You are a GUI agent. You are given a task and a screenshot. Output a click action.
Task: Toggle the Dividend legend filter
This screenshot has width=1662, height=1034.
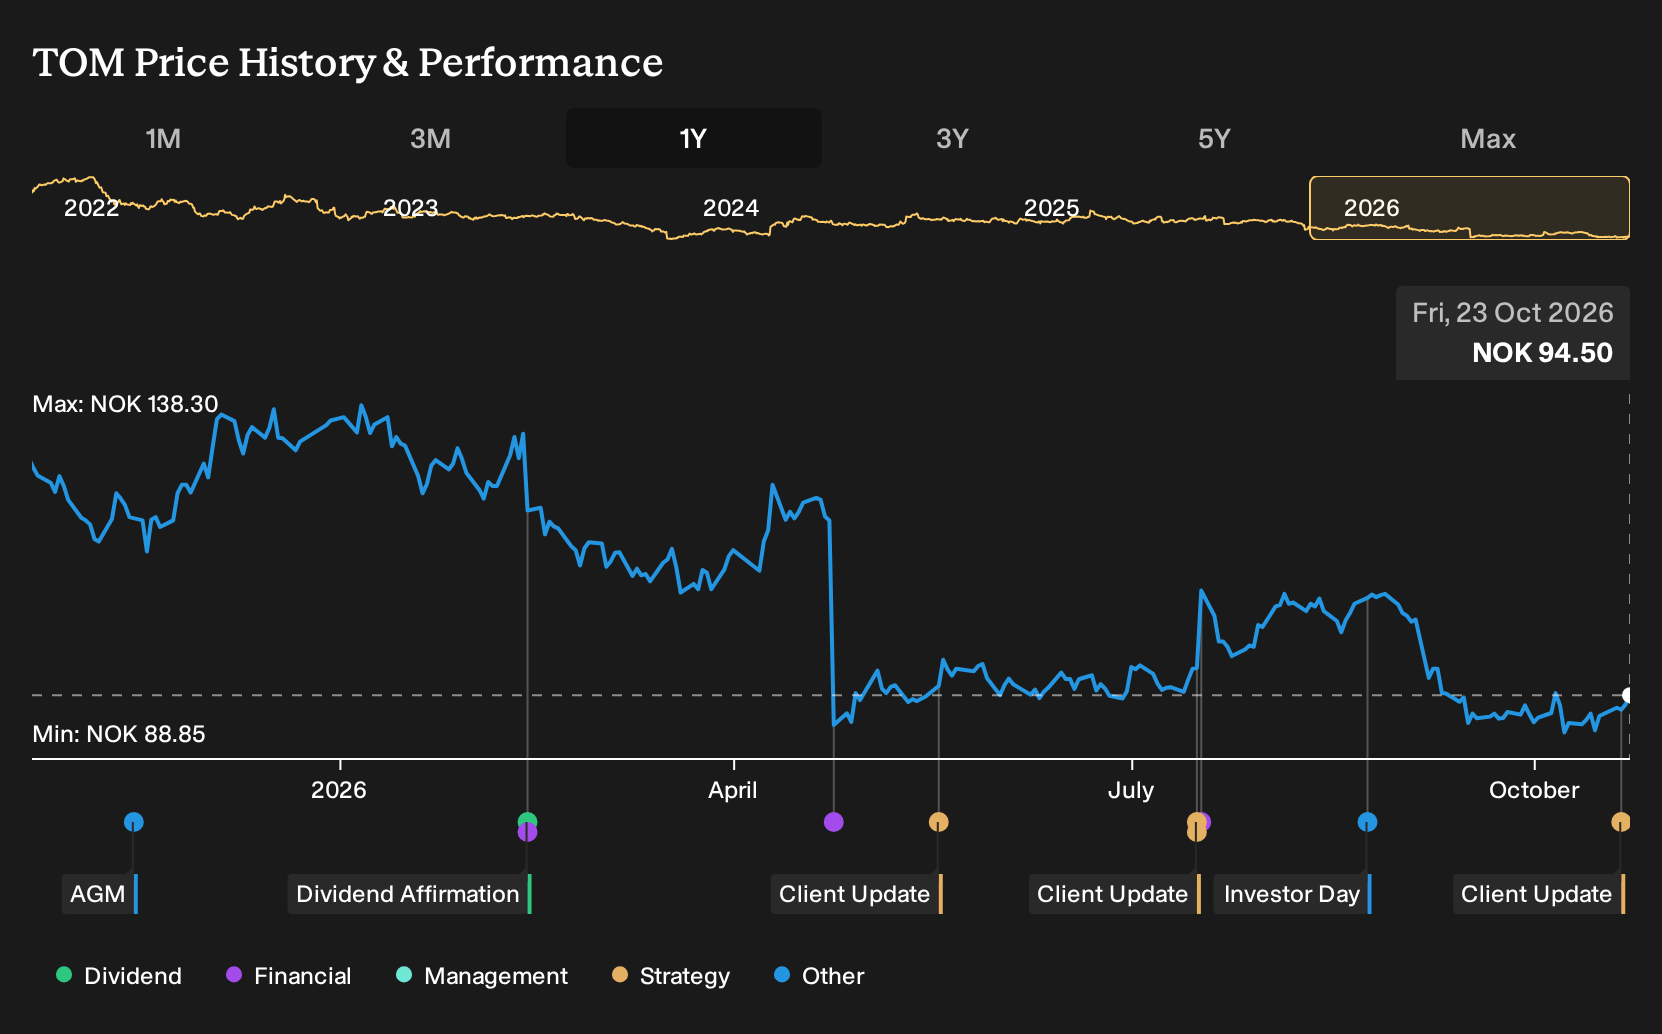click(119, 976)
